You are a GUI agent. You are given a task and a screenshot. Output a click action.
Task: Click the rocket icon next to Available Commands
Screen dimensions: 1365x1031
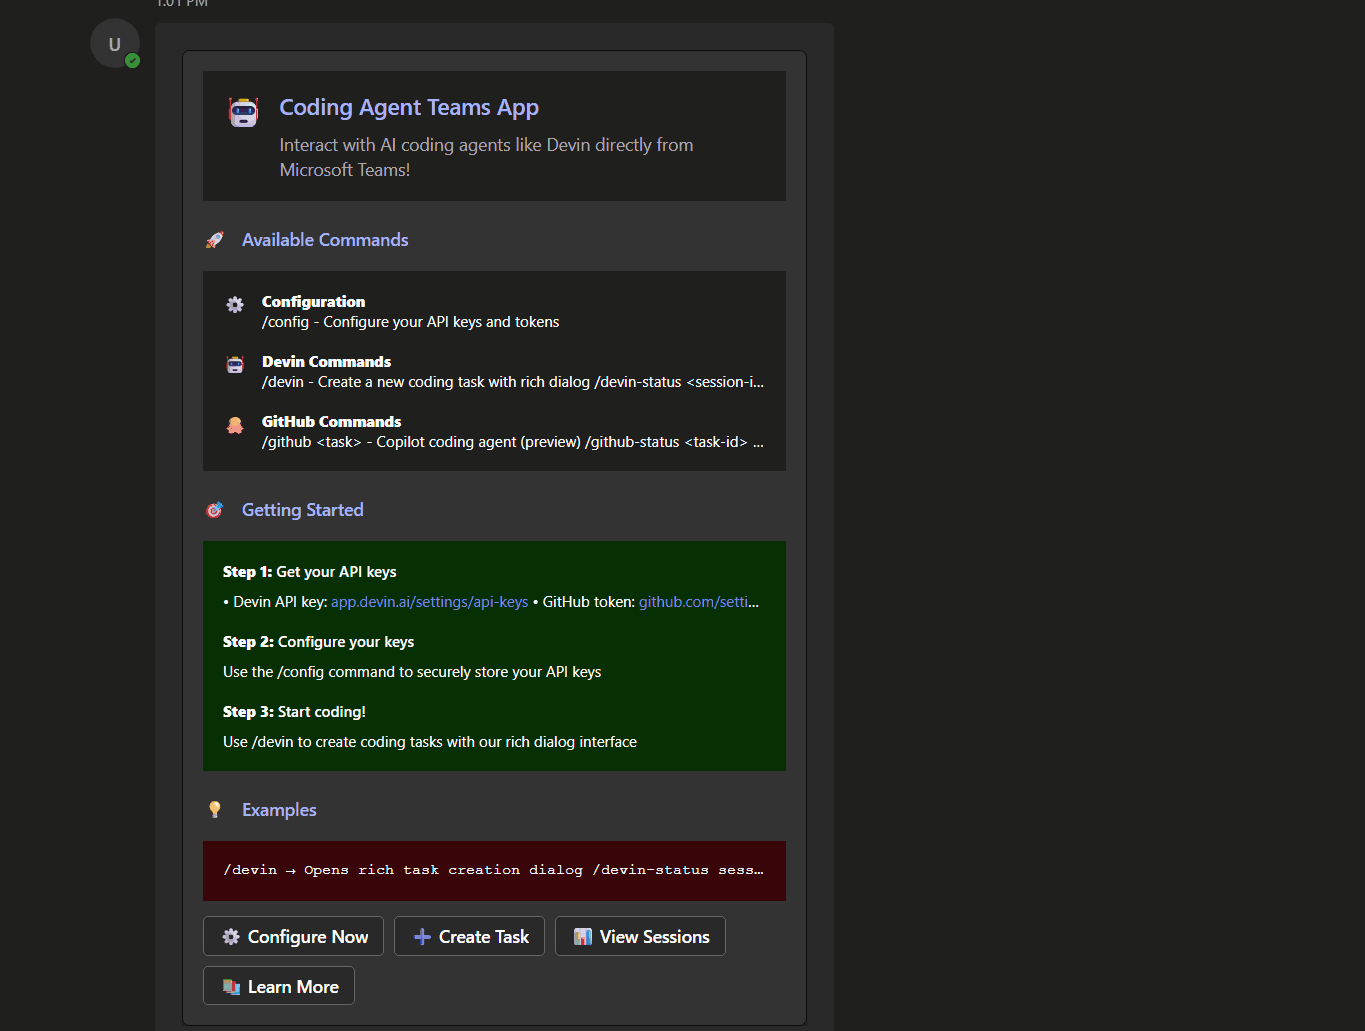point(215,240)
